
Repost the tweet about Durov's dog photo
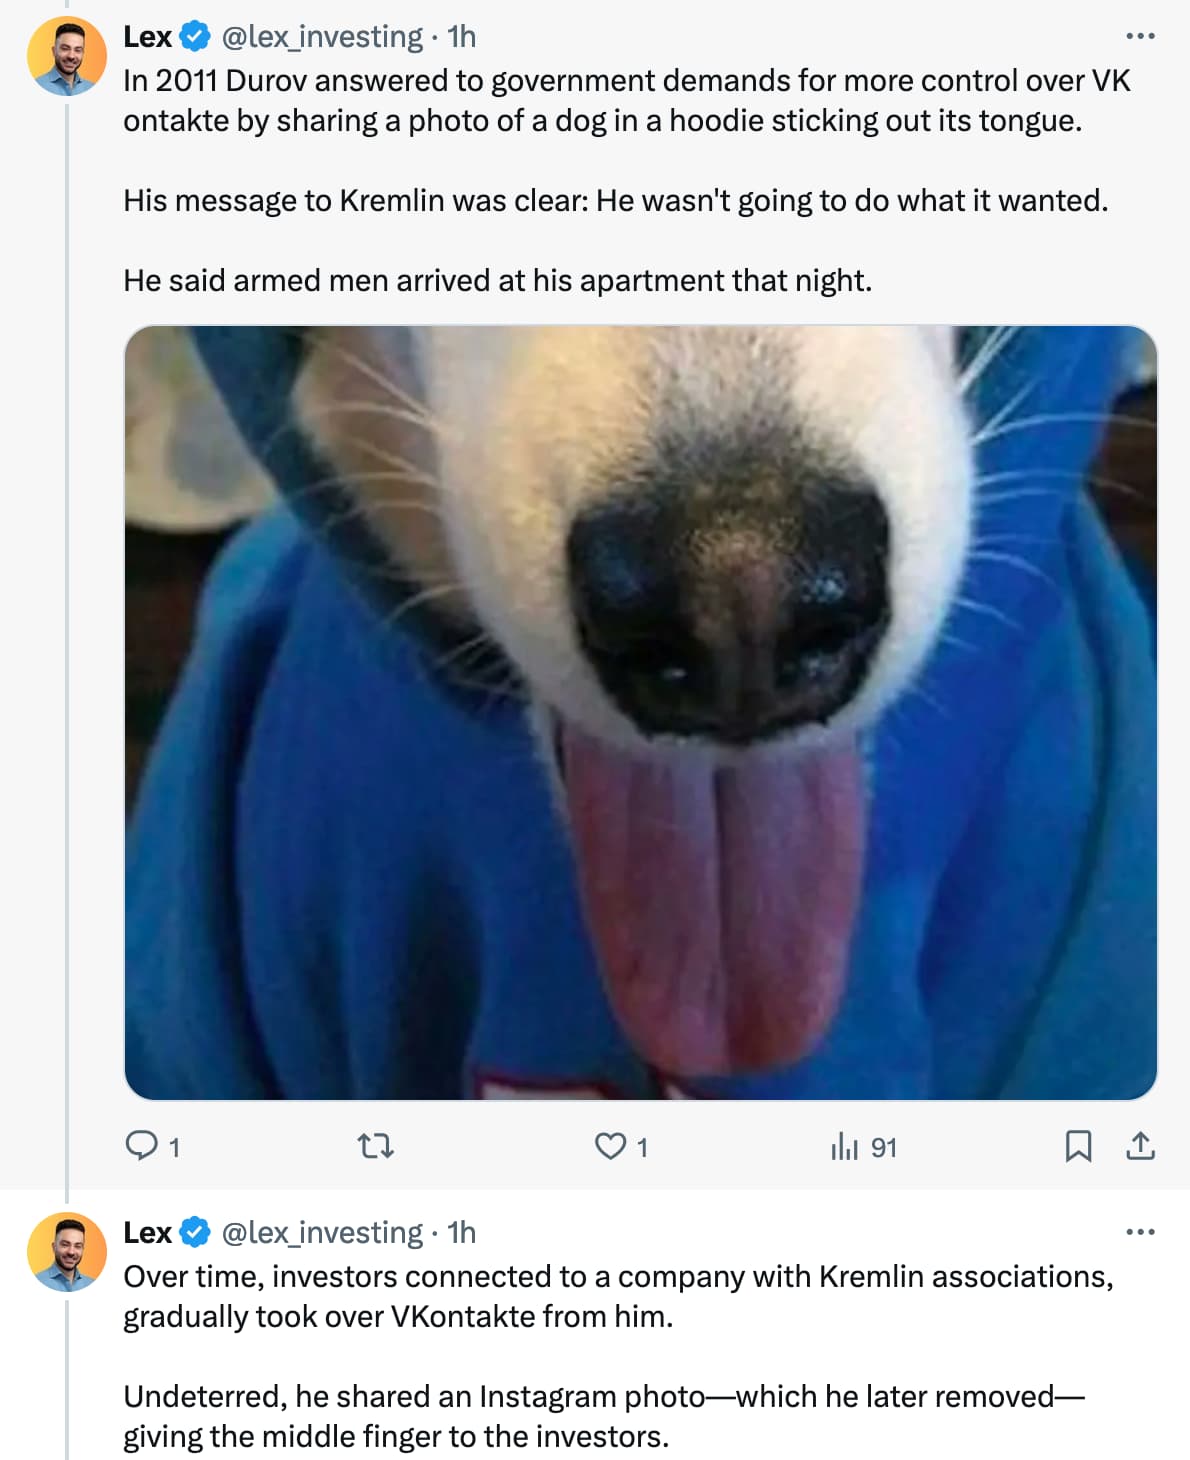pos(376,1146)
